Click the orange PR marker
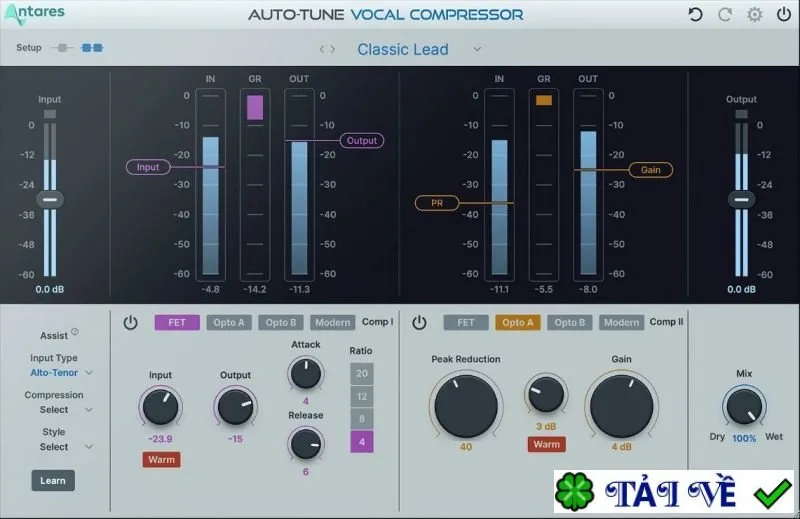Image resolution: width=800 pixels, height=519 pixels. coord(437,203)
